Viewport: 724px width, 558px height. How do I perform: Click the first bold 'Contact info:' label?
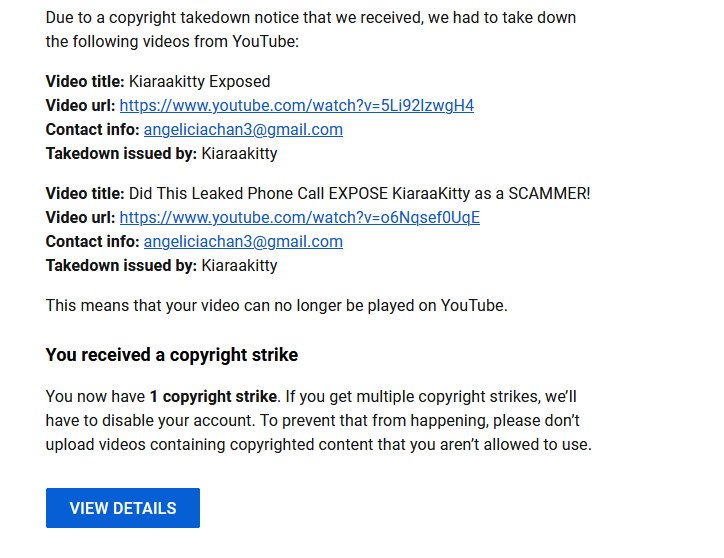click(92, 129)
